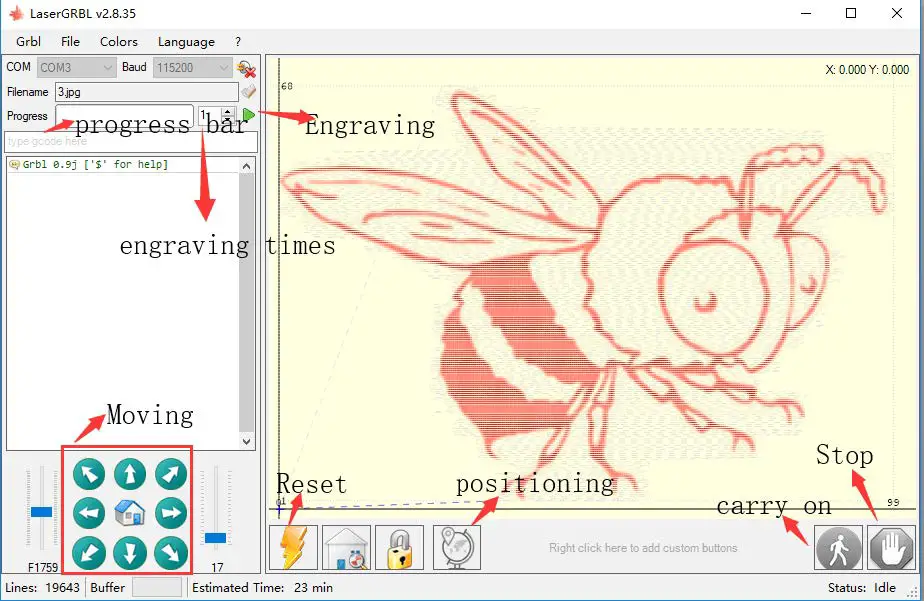Click the Estimated Time 23 min text
The height and width of the screenshot is (601, 924).
[x=262, y=587]
